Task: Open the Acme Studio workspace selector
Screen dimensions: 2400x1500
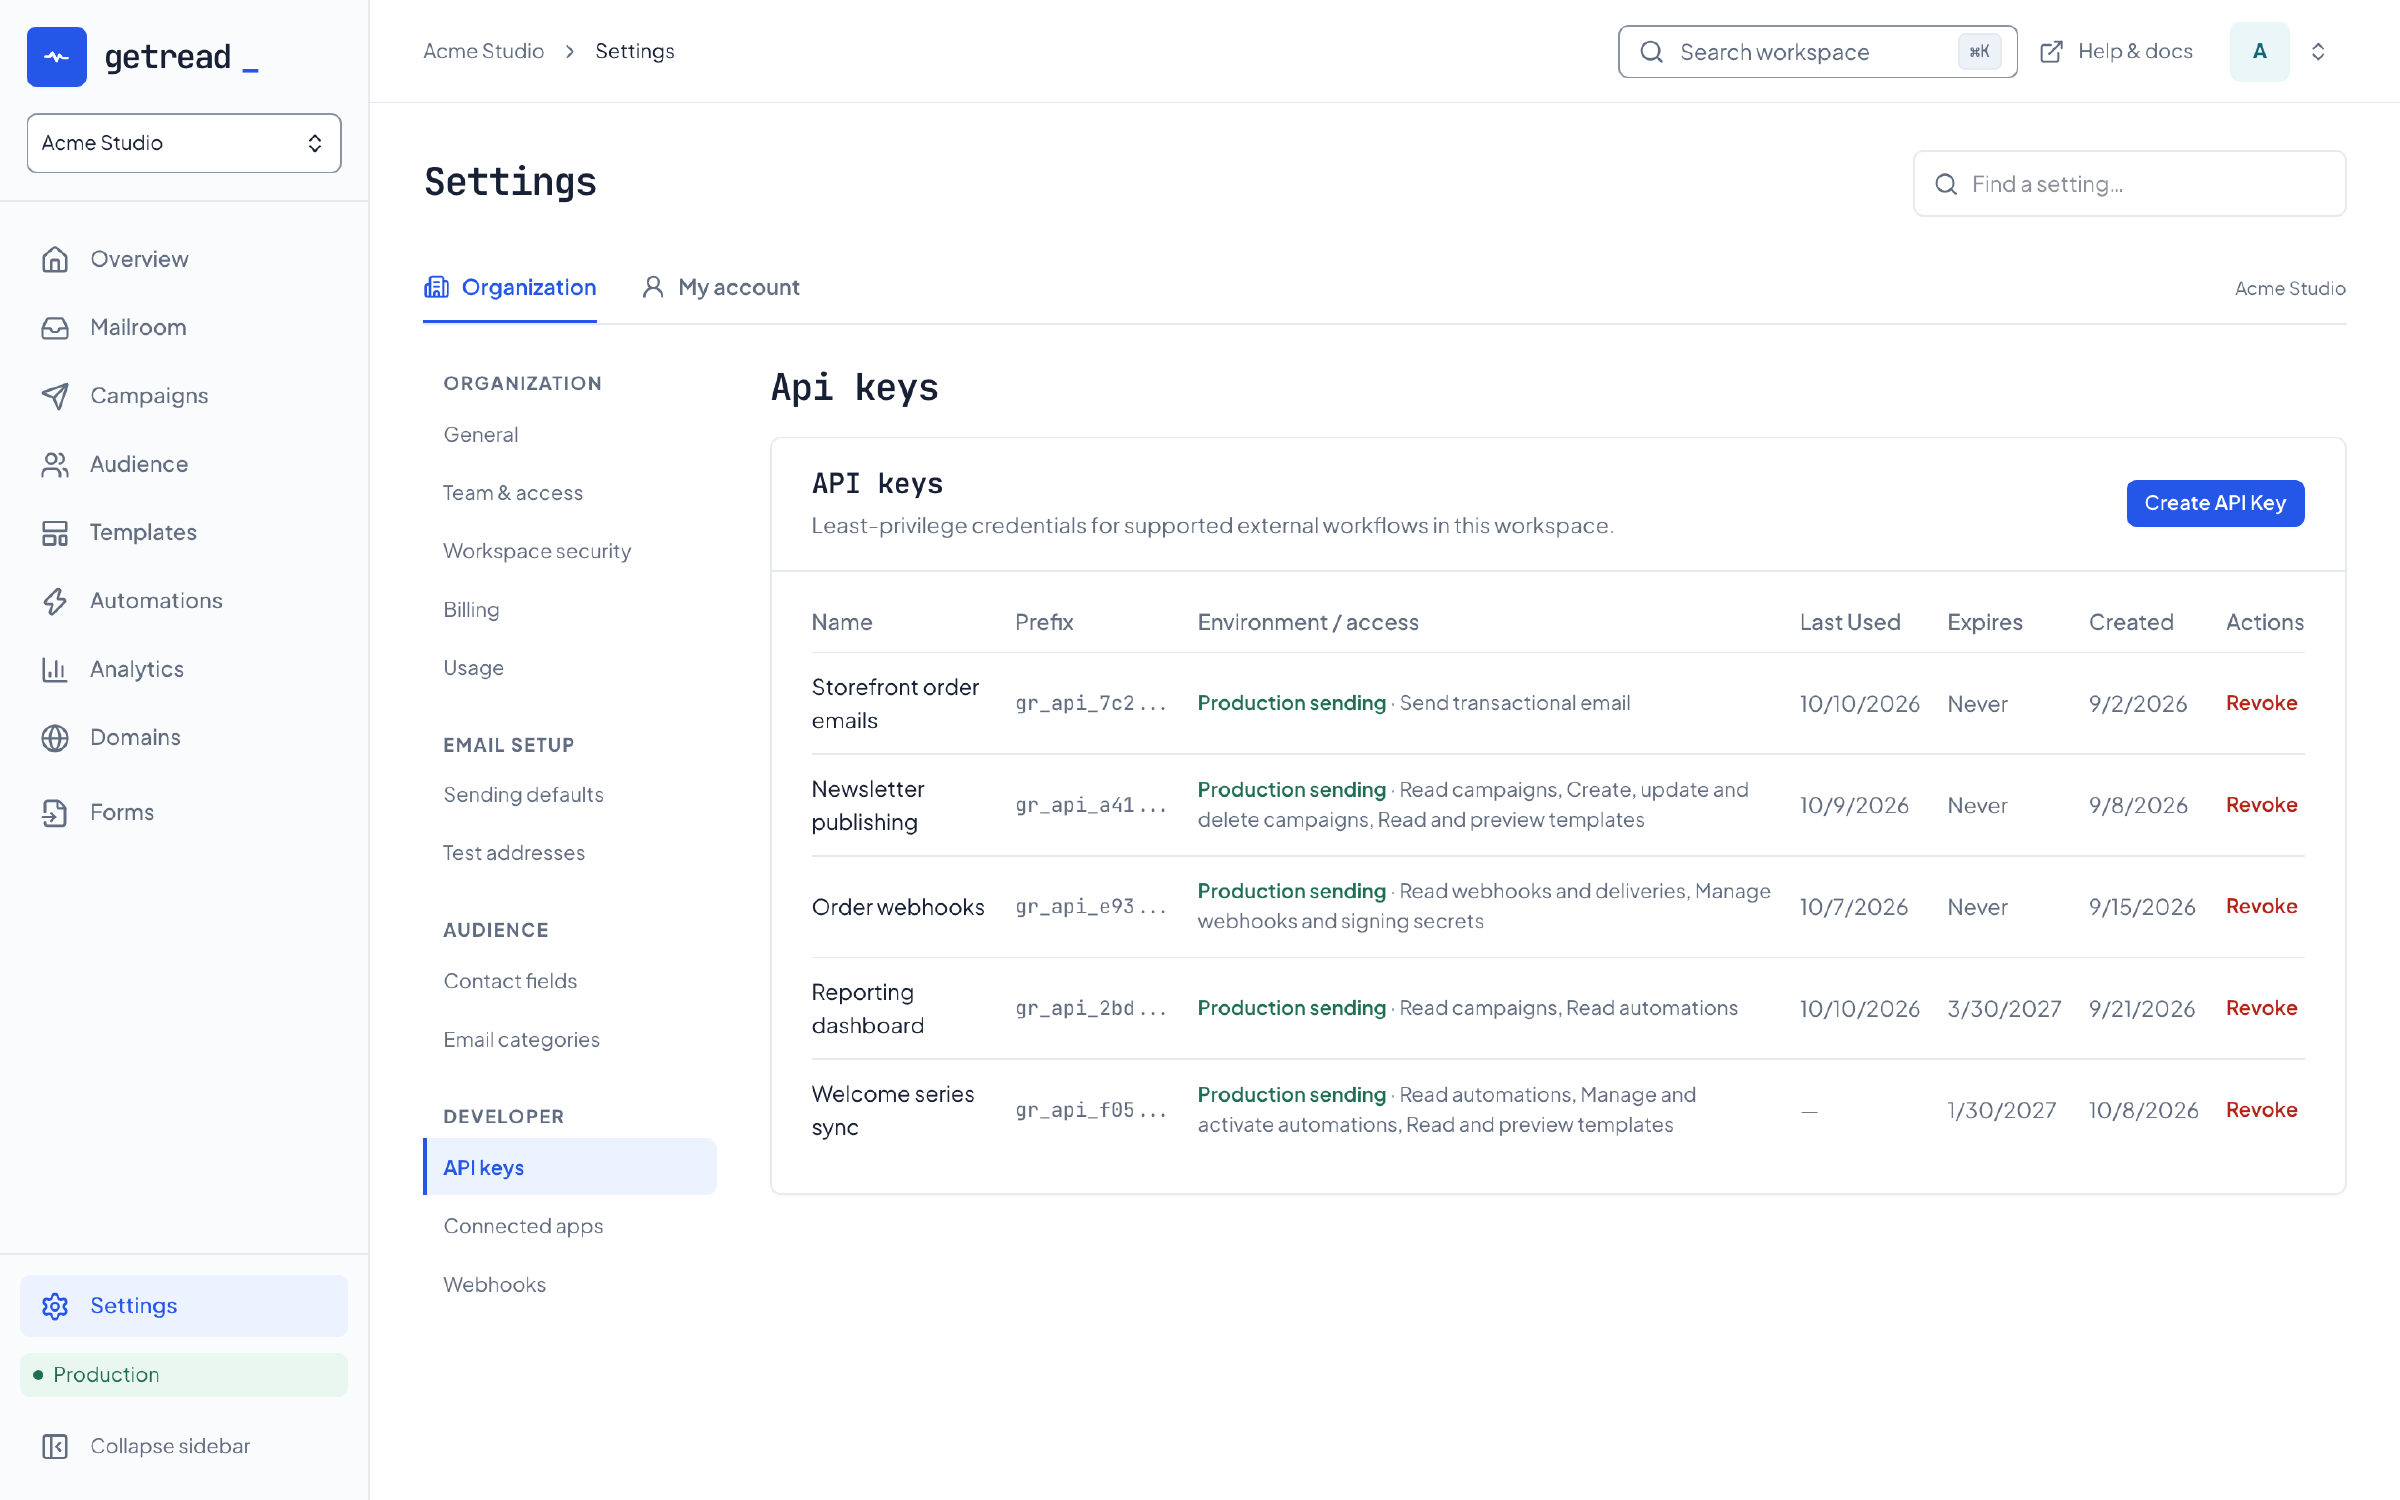Action: point(184,143)
